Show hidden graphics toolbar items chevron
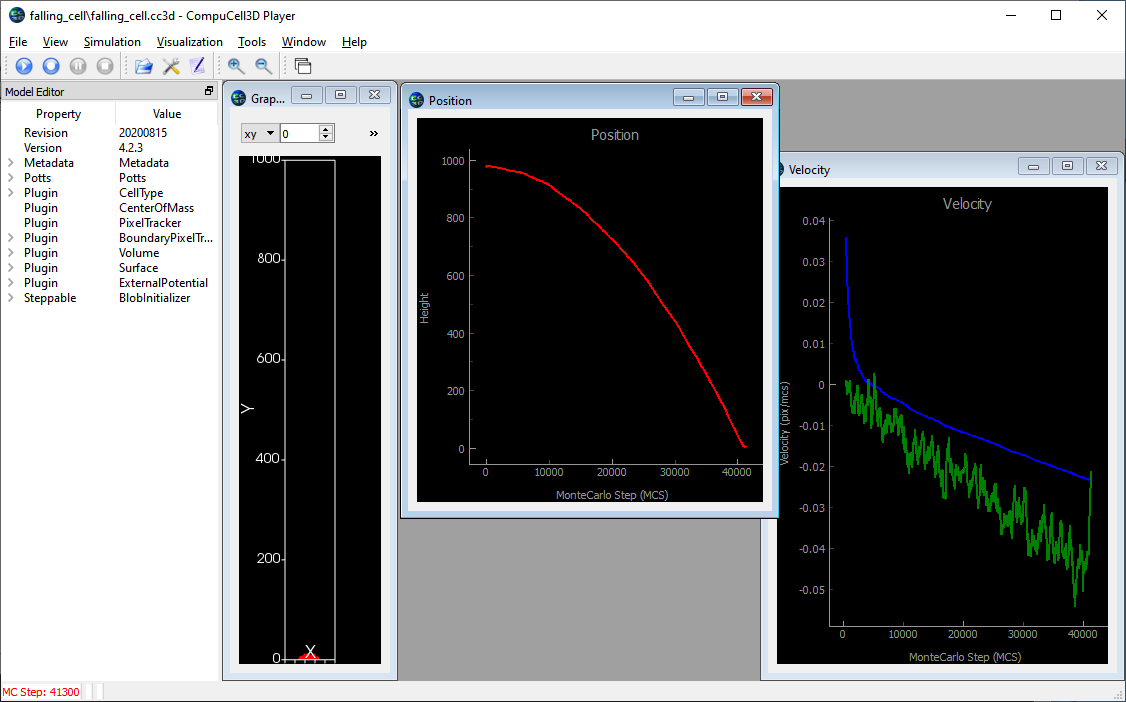 374,133
